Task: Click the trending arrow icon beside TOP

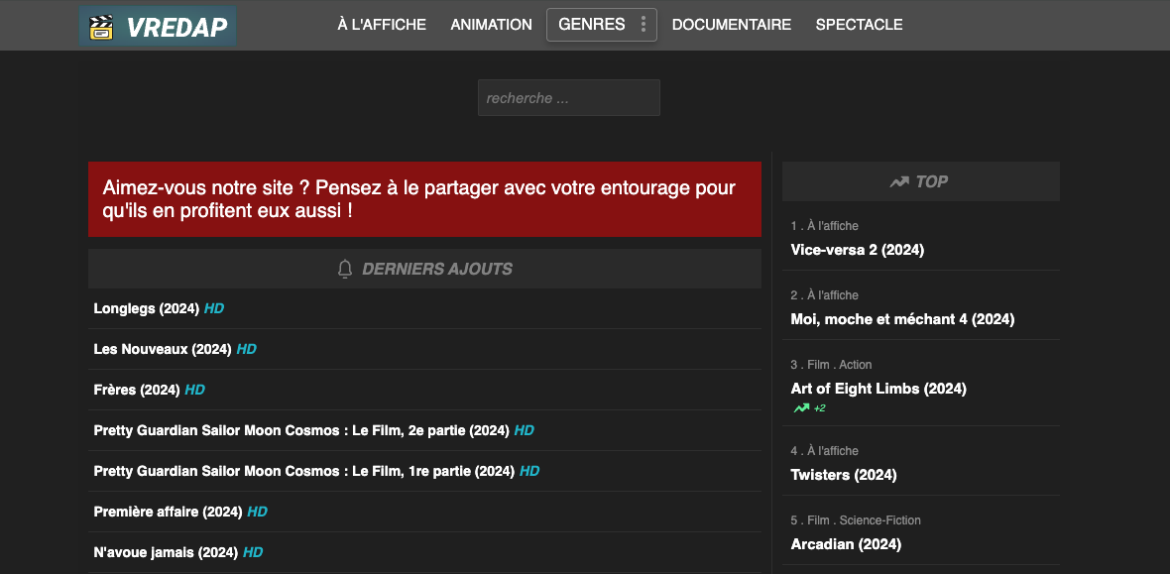Action: [899, 182]
